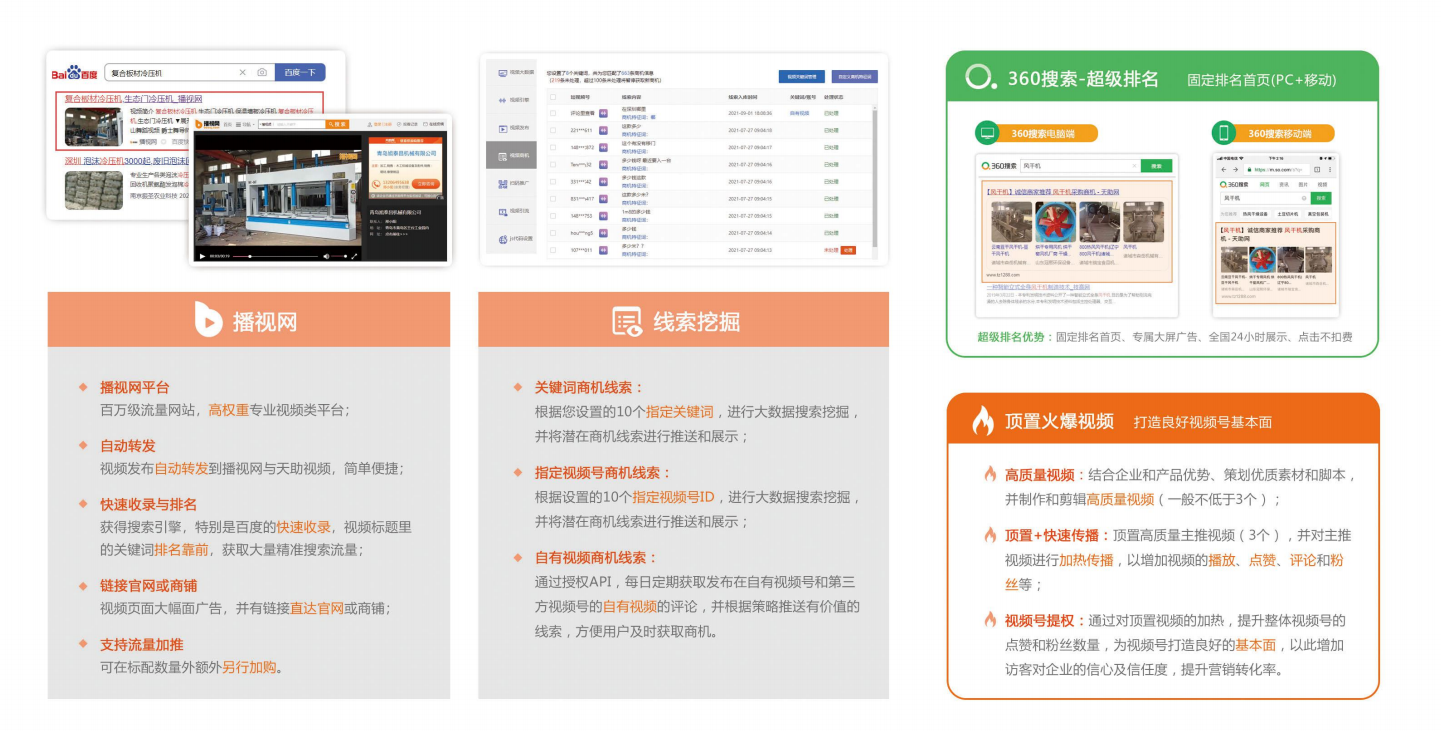
Task: Toggle the video fullscreen icon
Action: pos(354,256)
